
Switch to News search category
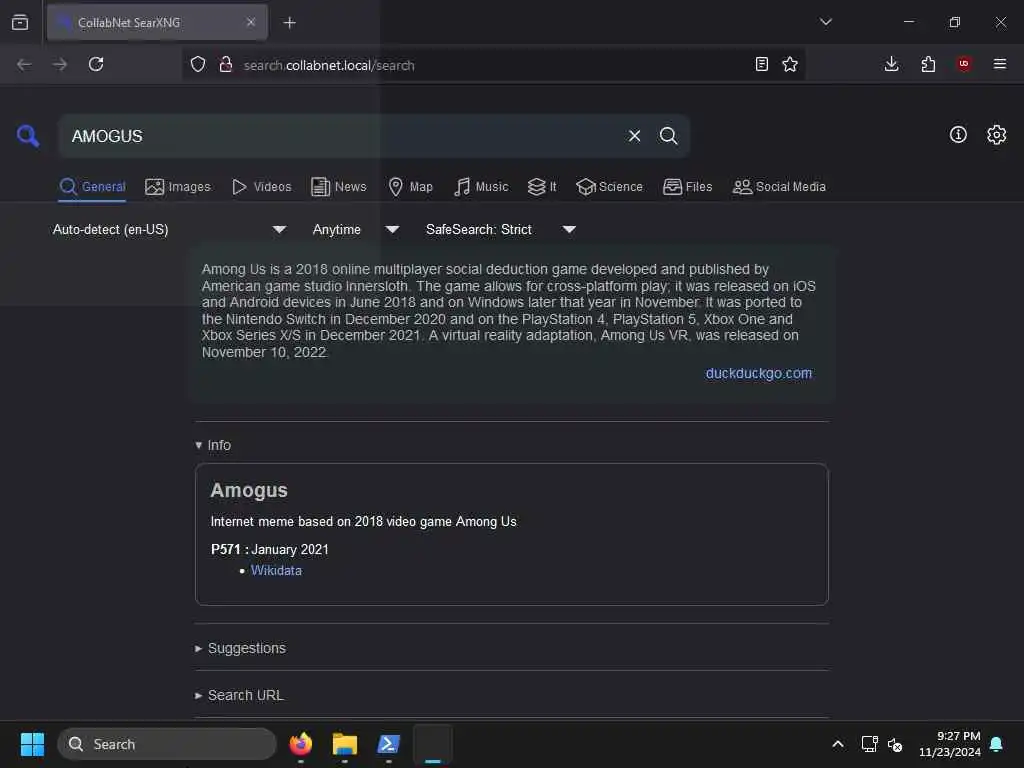point(338,187)
